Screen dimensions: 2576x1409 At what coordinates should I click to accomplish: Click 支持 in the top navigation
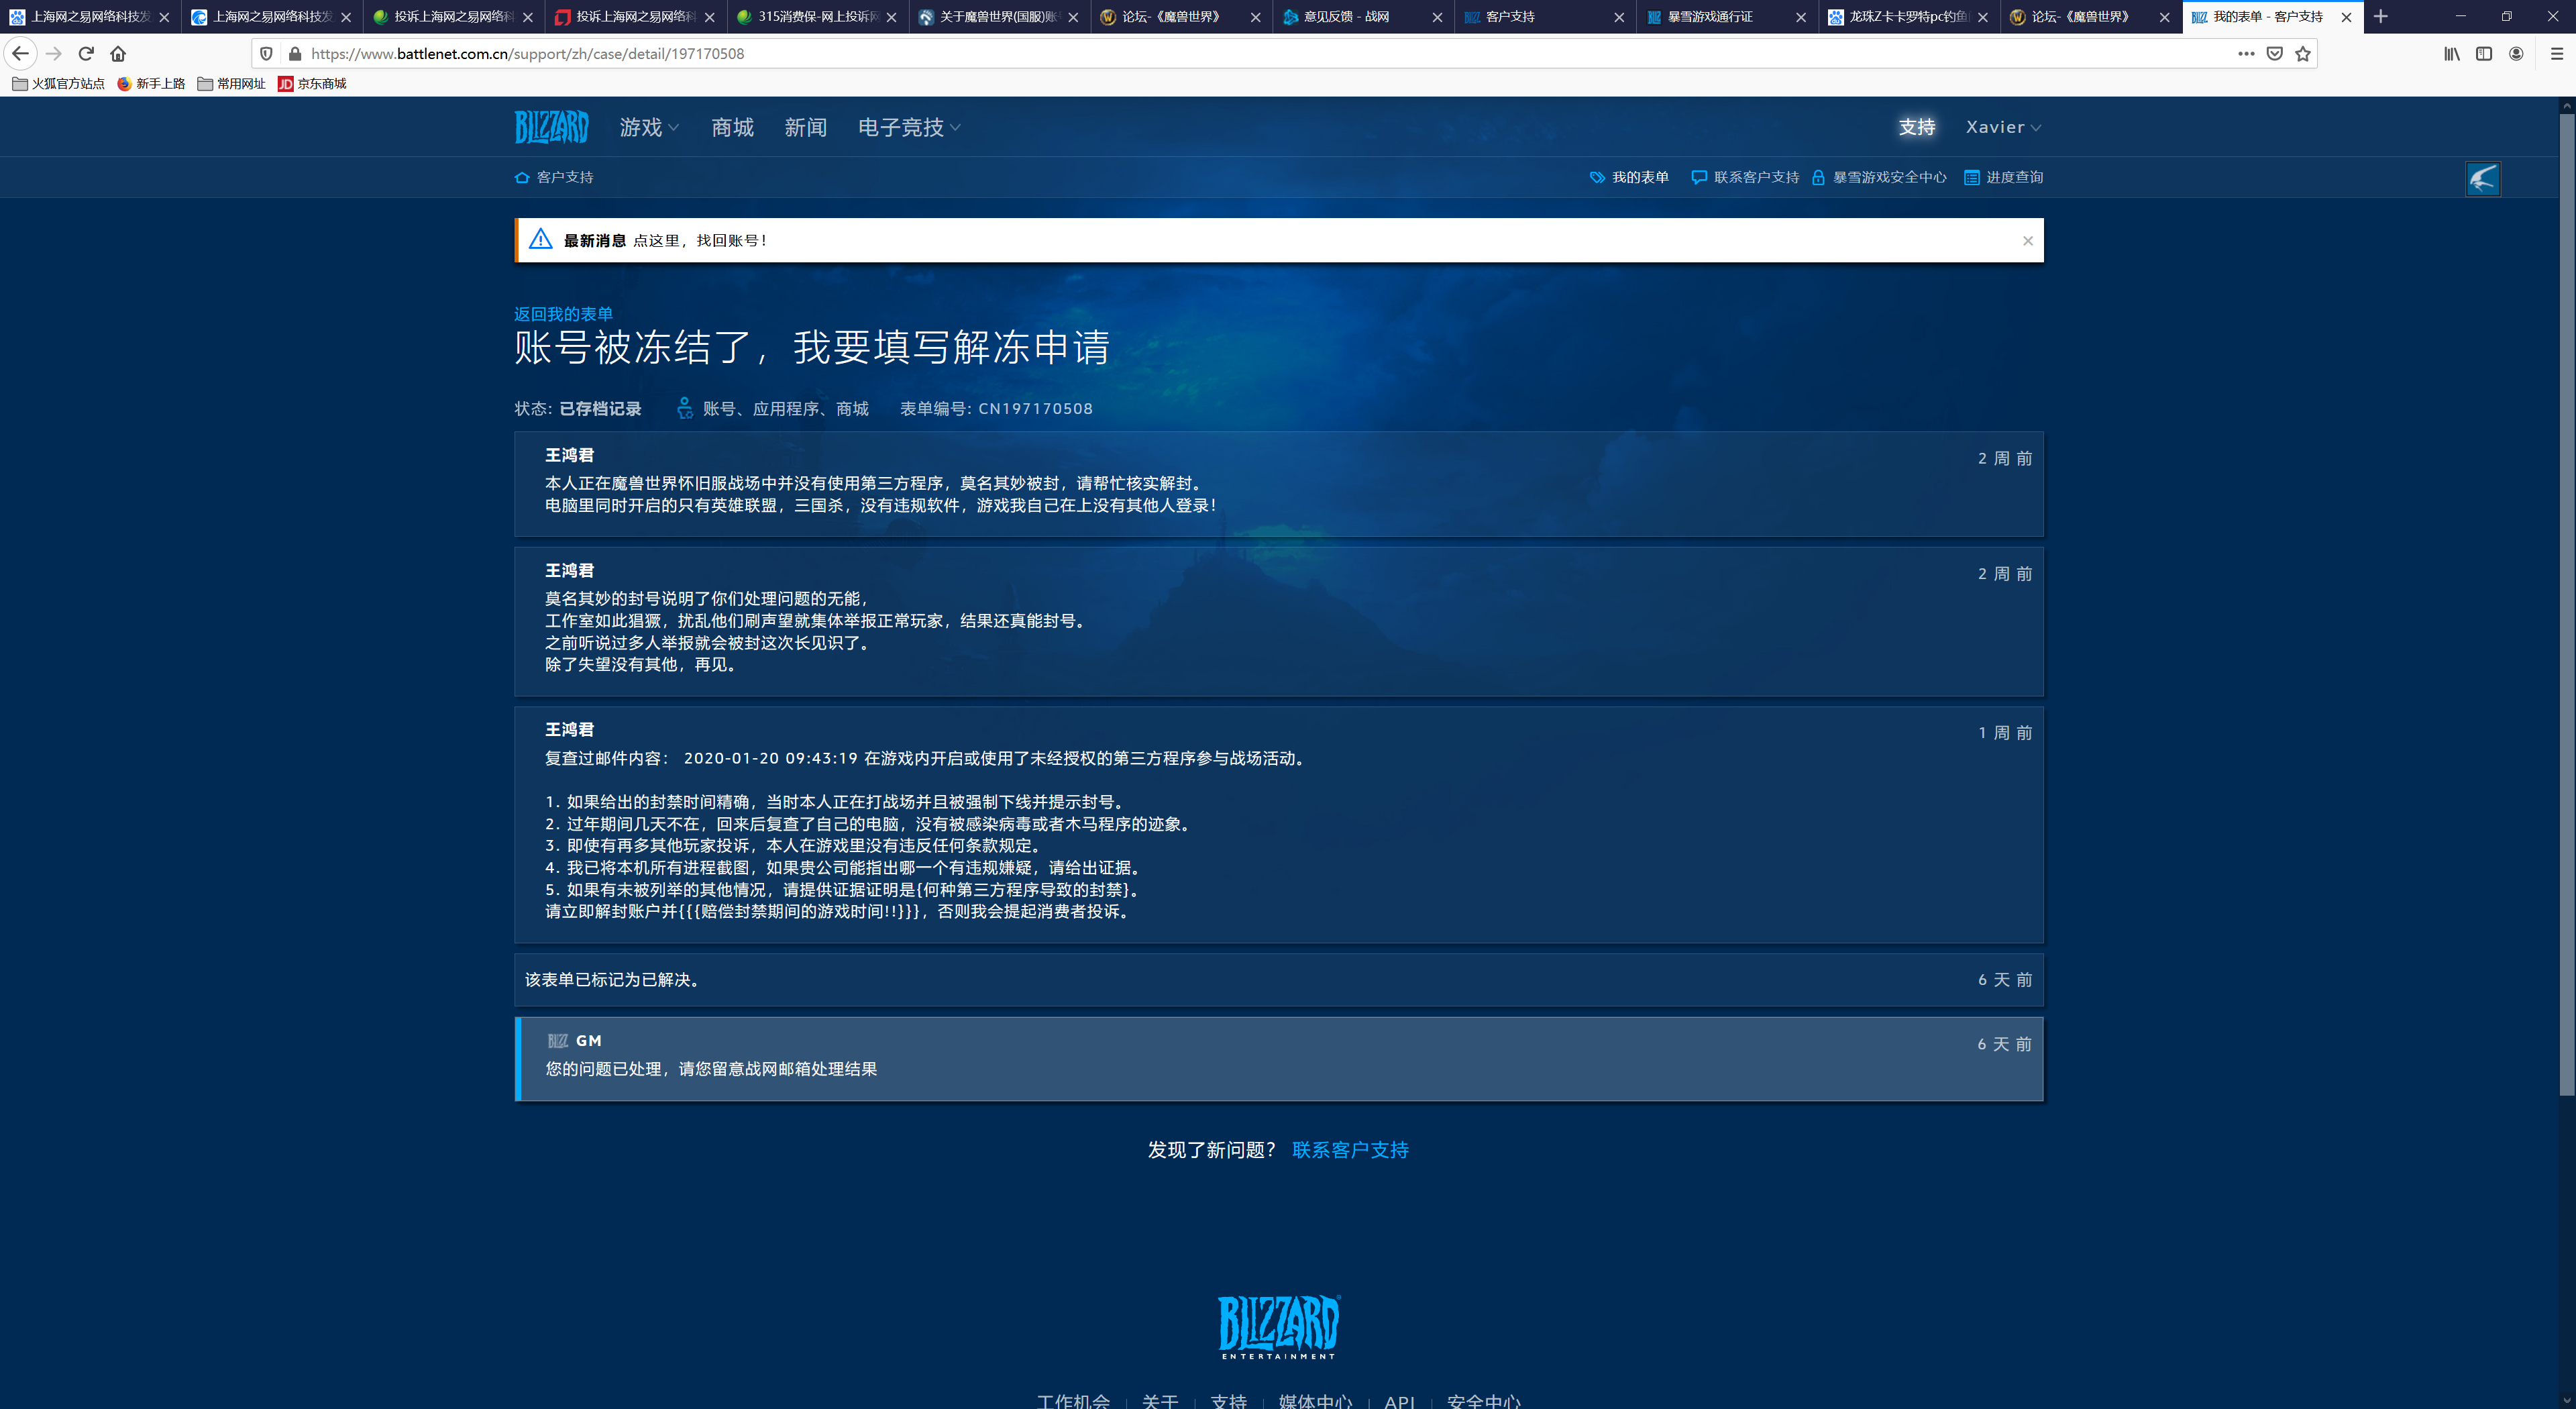click(1917, 127)
